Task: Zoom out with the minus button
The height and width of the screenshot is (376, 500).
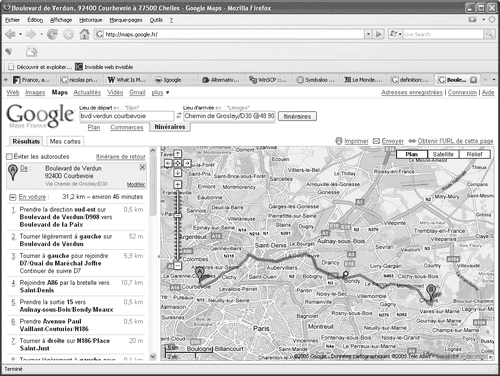Action: pyautogui.click(x=178, y=266)
